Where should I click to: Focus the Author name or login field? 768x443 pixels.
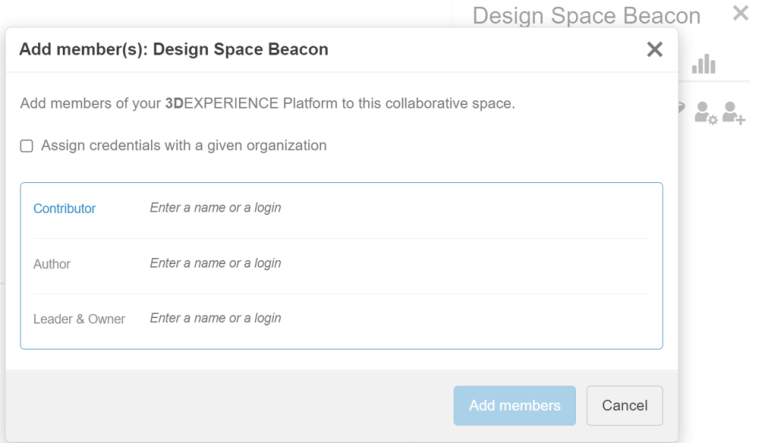(400, 263)
